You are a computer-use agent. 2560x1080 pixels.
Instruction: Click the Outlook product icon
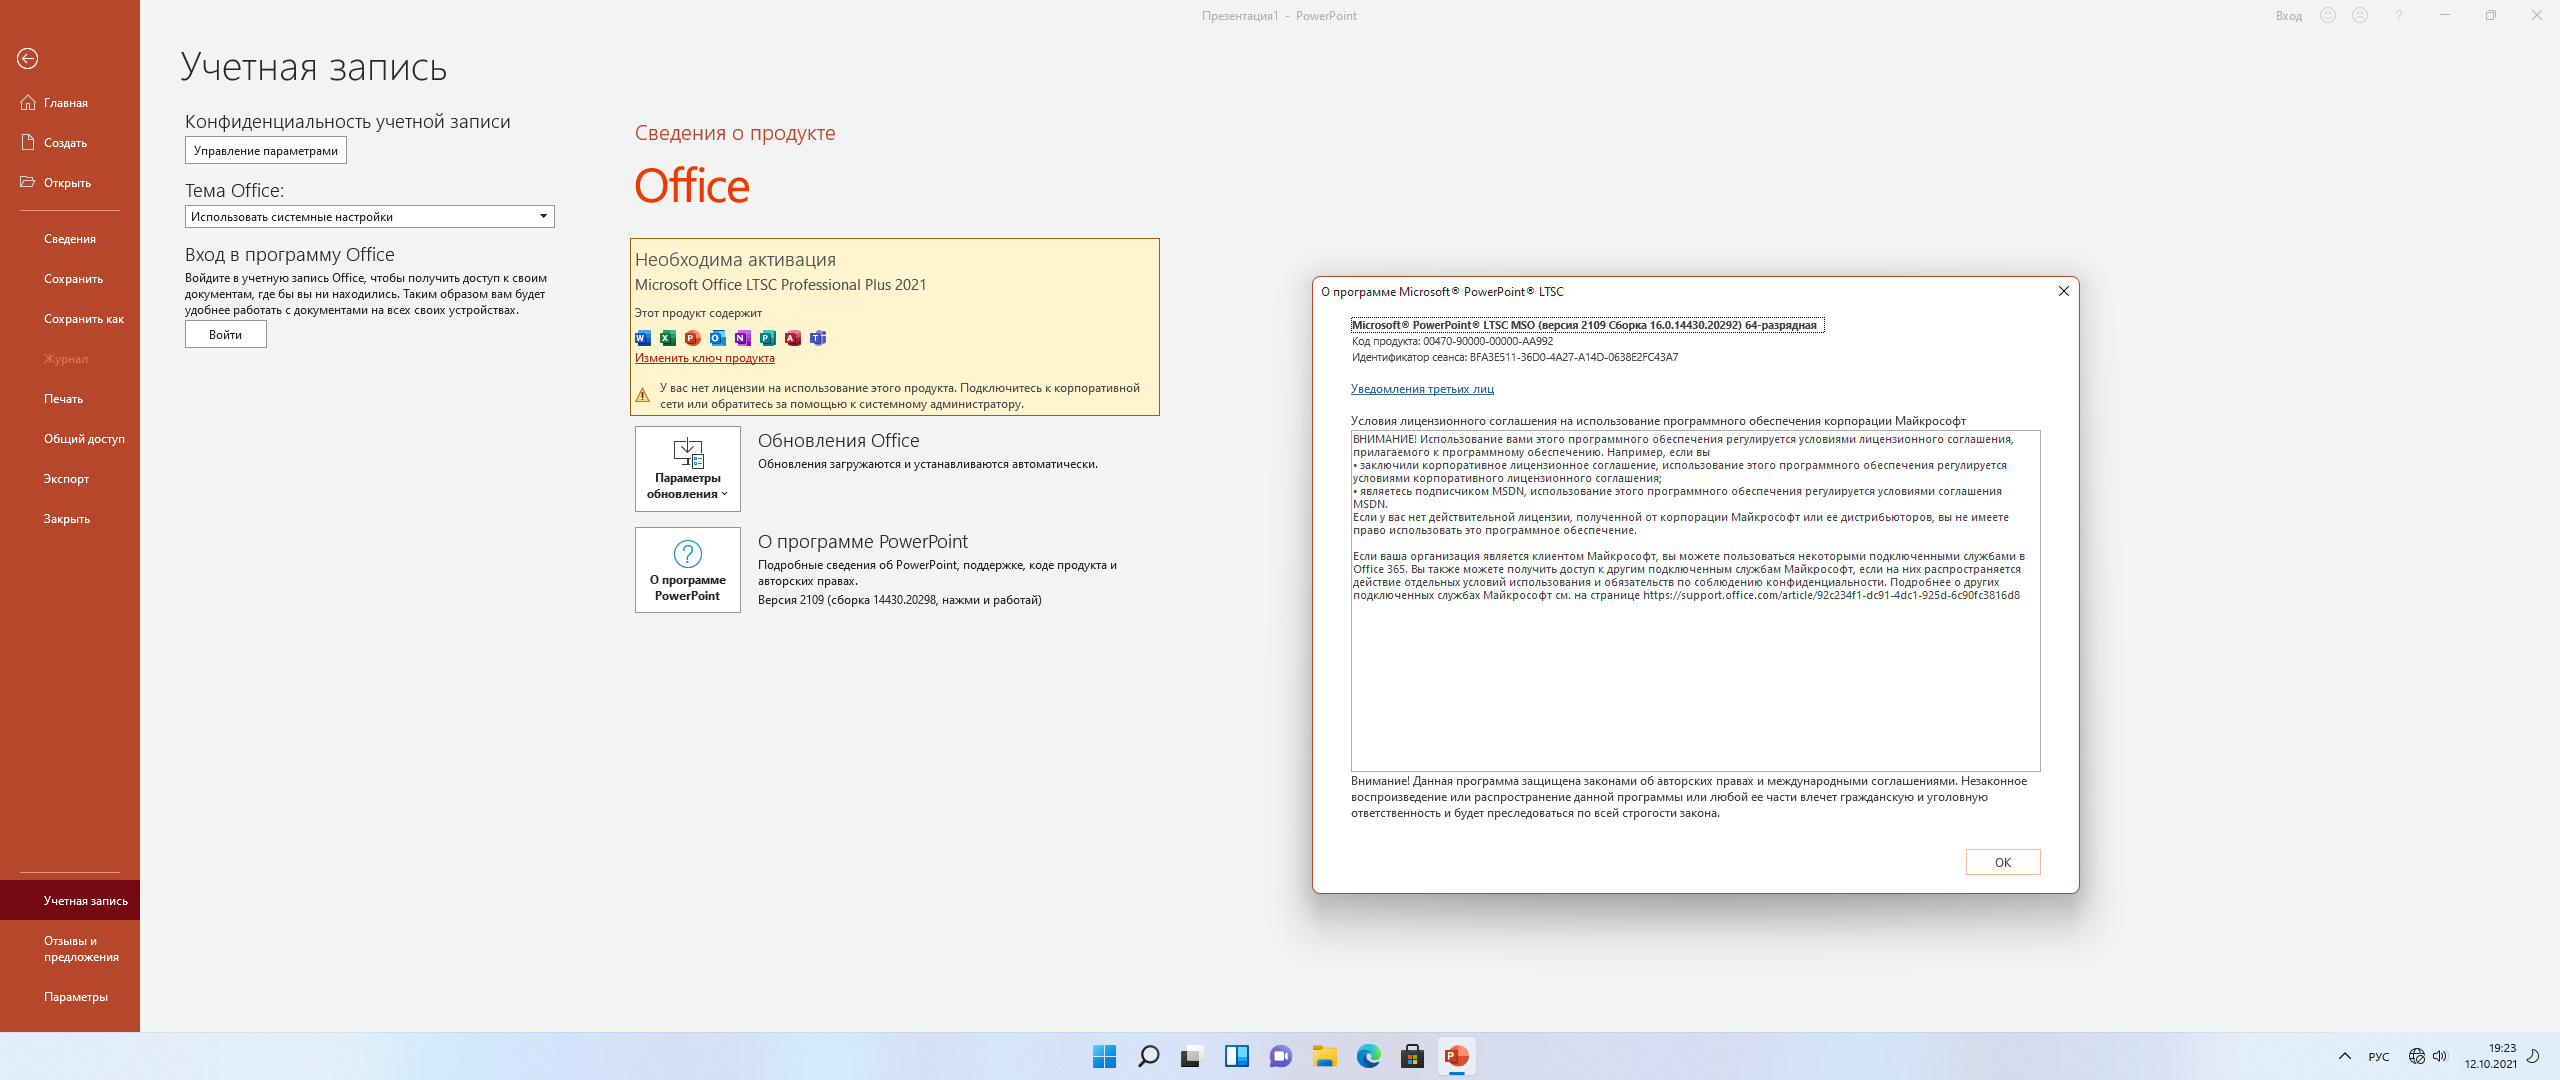click(718, 338)
